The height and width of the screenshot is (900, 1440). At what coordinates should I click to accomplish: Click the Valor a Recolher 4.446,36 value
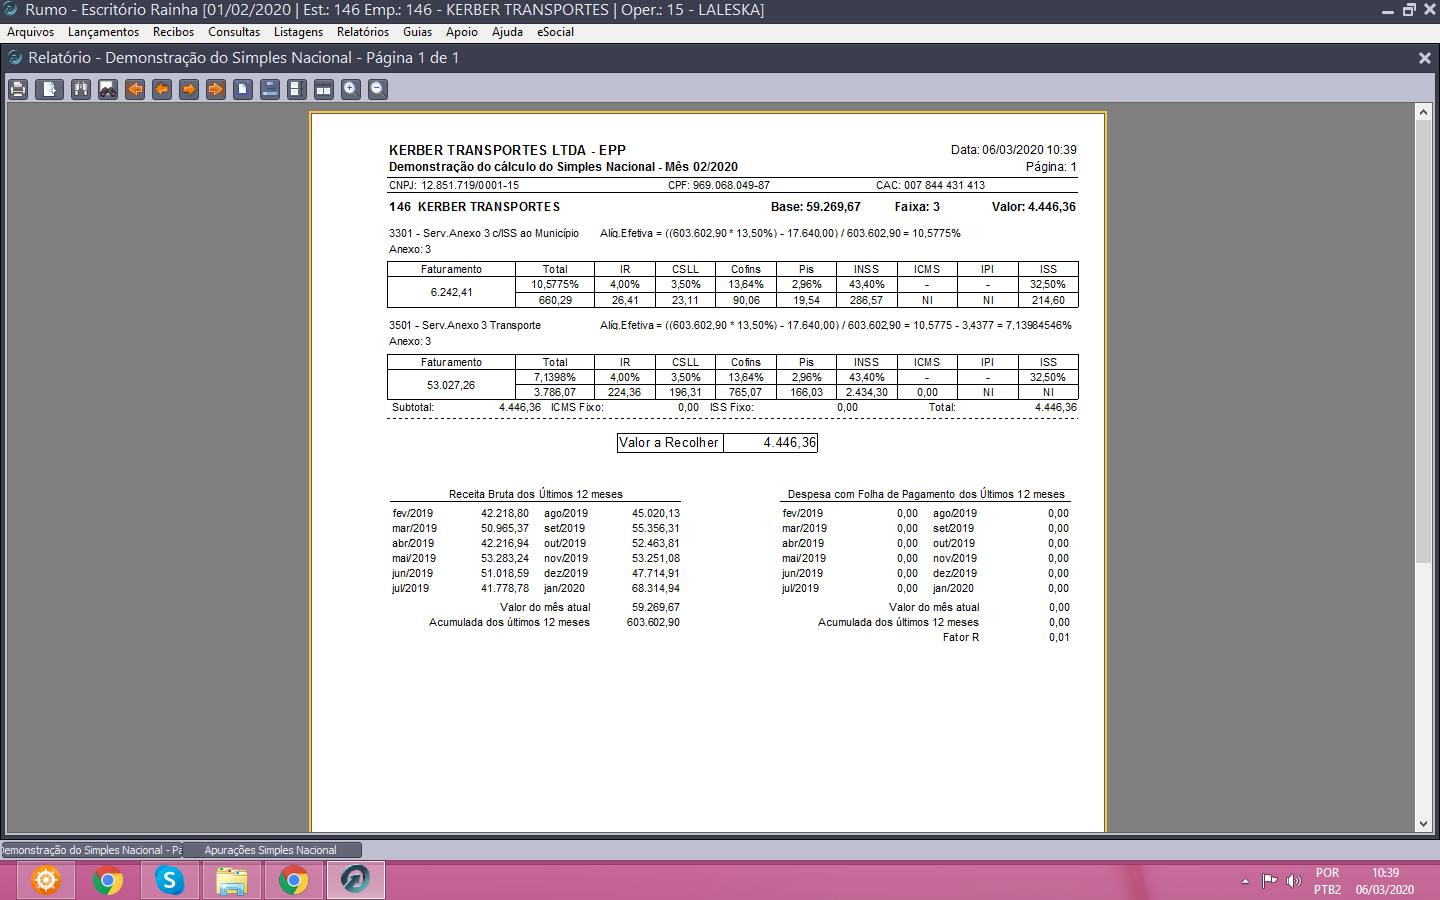pyautogui.click(x=790, y=443)
